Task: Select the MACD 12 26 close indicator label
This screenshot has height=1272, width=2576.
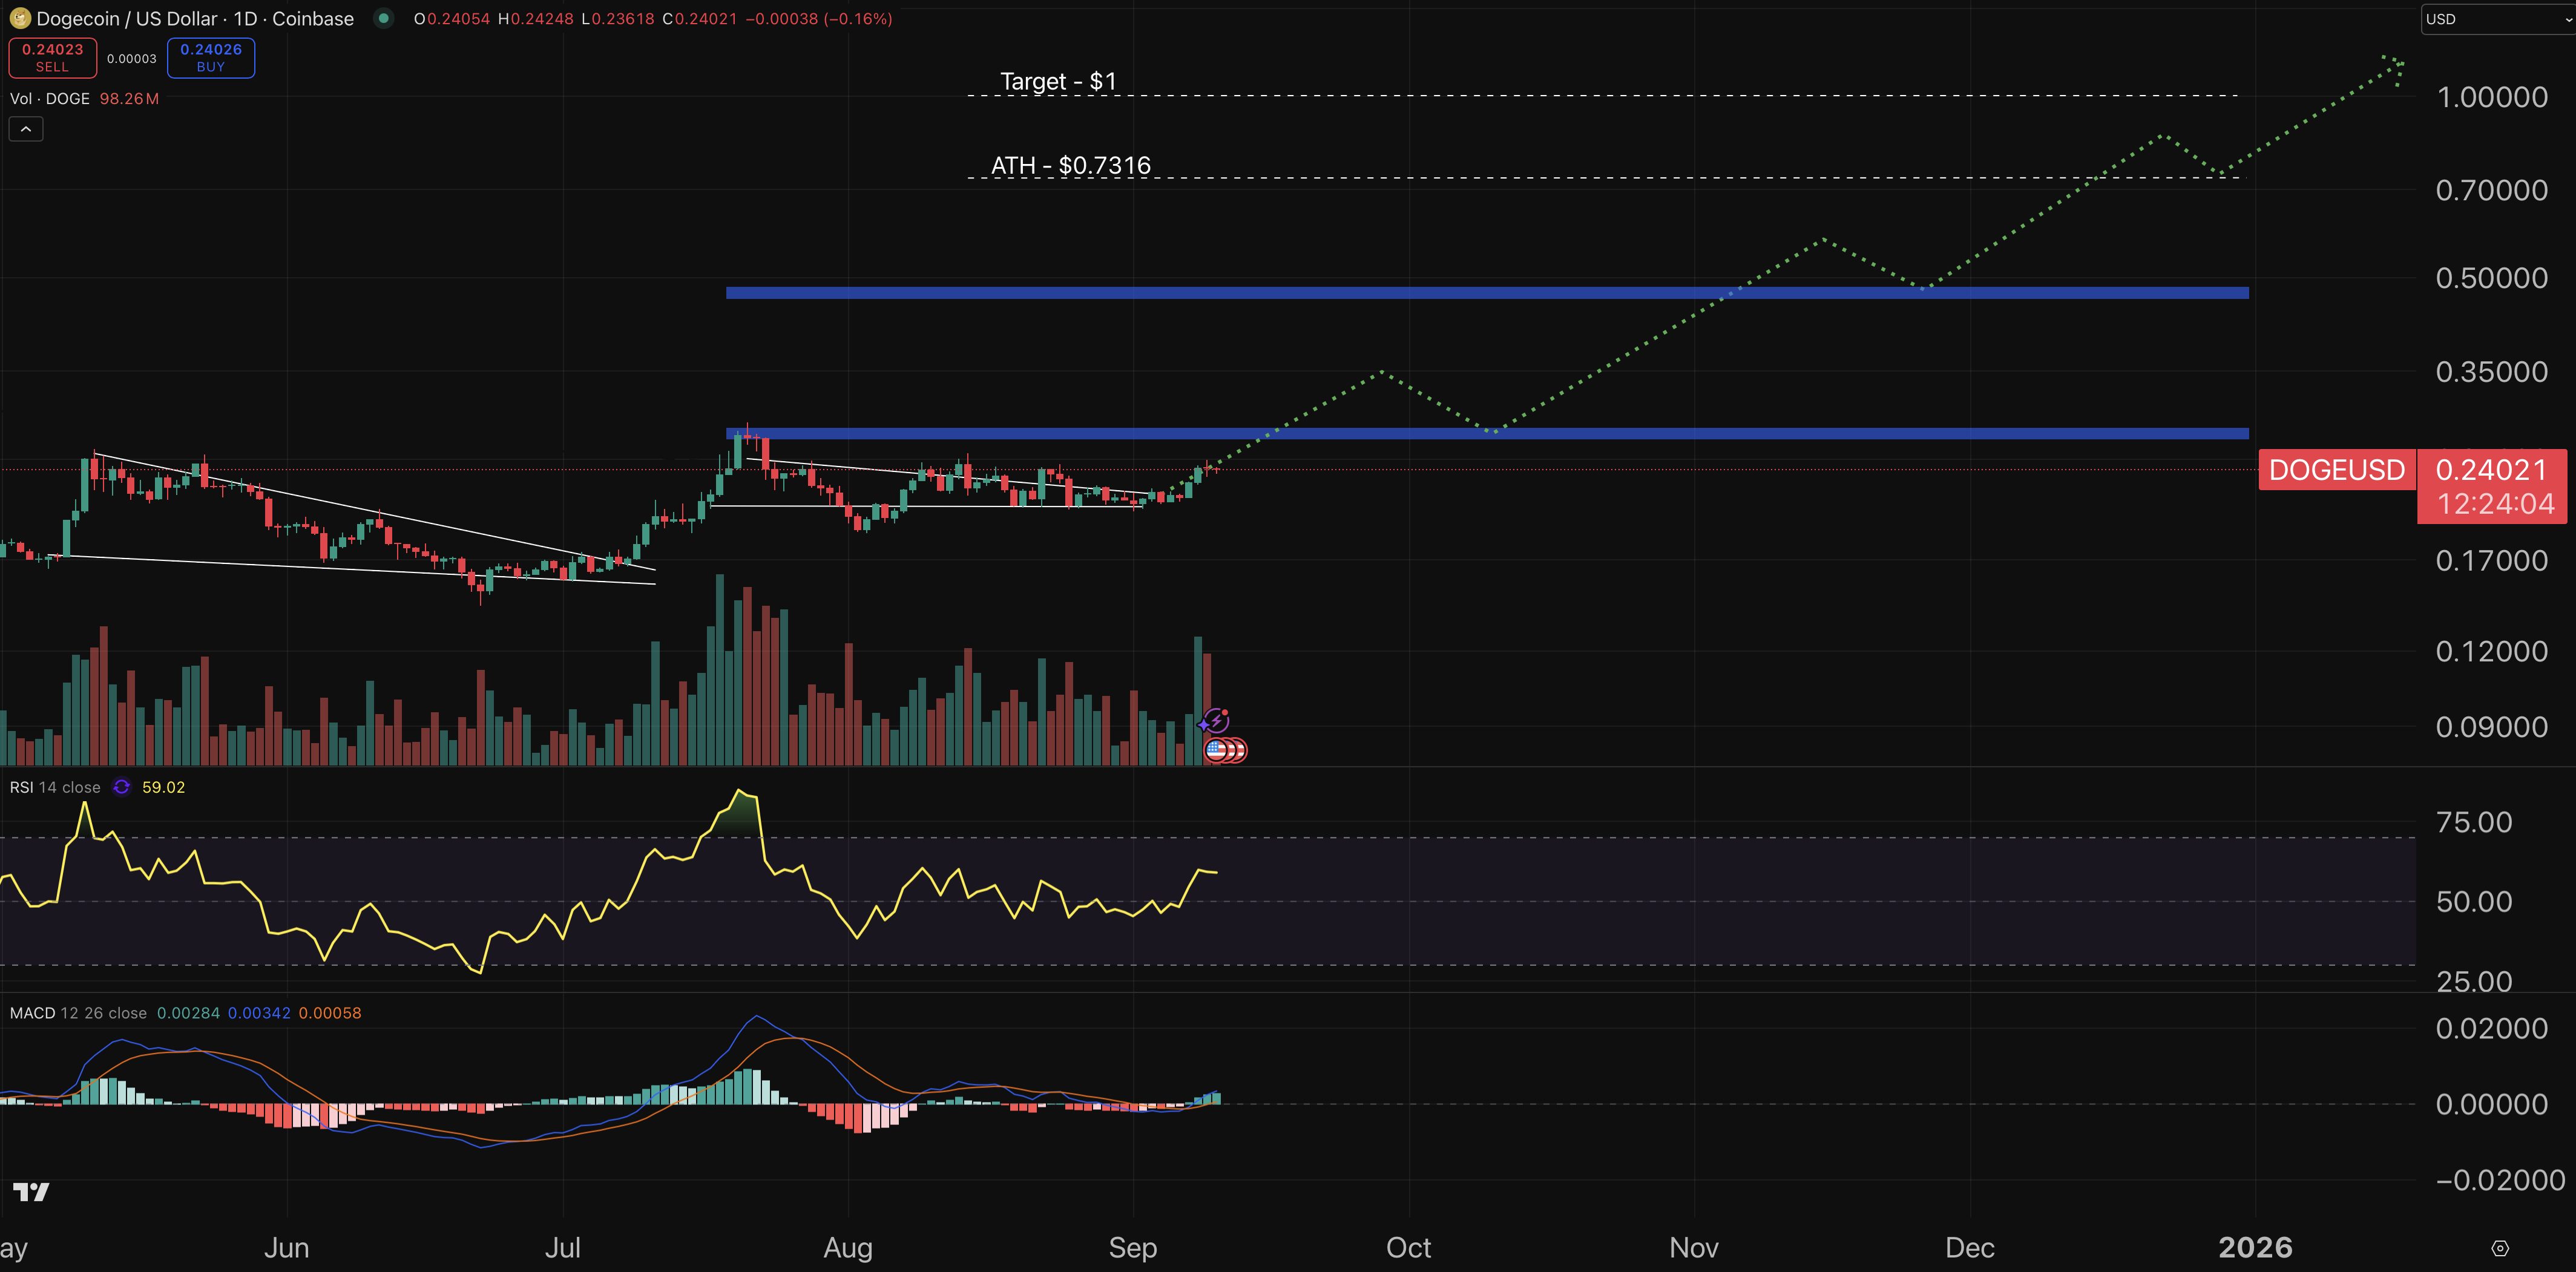Action: tap(78, 1013)
